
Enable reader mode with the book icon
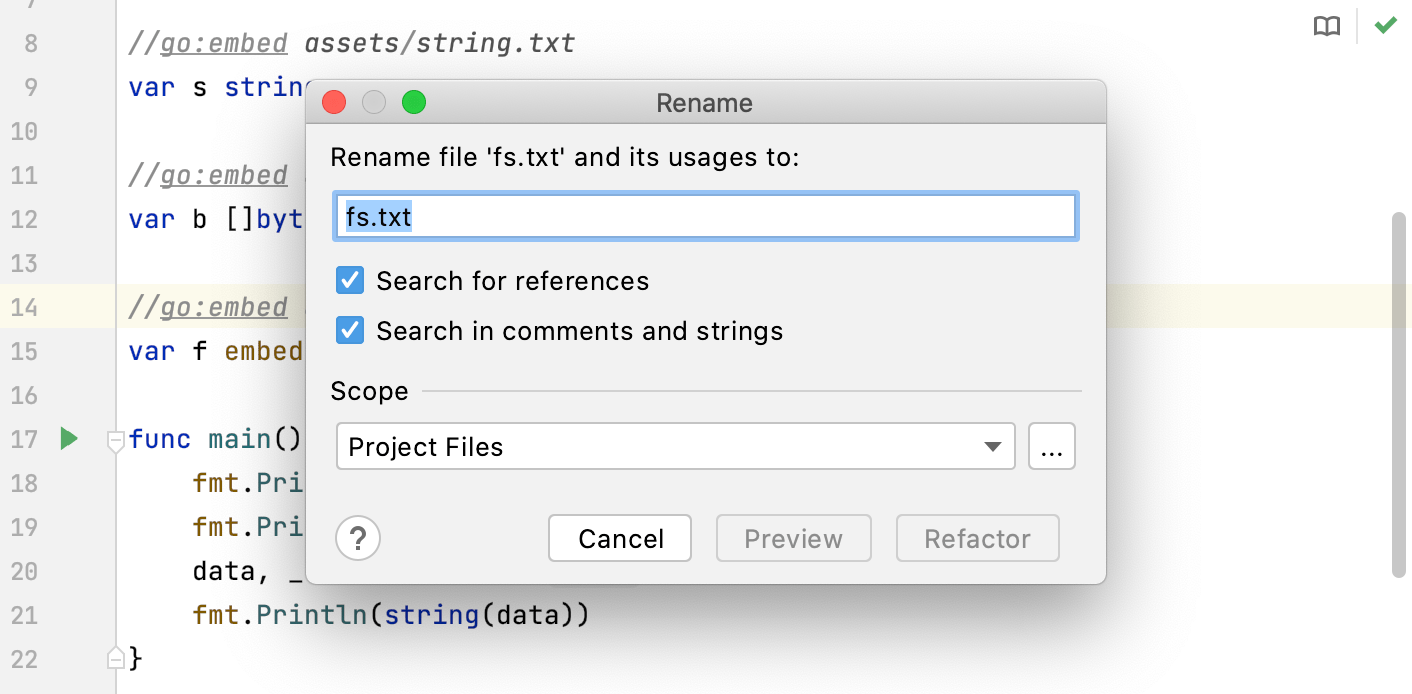click(1327, 26)
